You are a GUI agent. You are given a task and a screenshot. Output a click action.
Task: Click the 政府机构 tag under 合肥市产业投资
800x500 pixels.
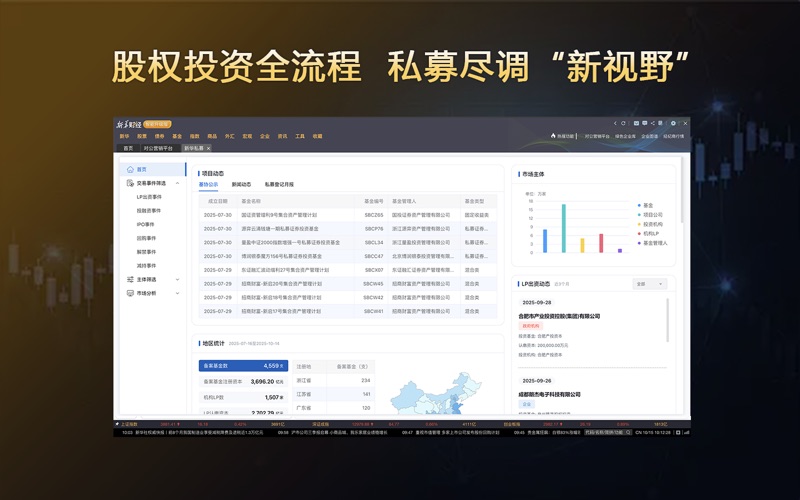click(531, 326)
